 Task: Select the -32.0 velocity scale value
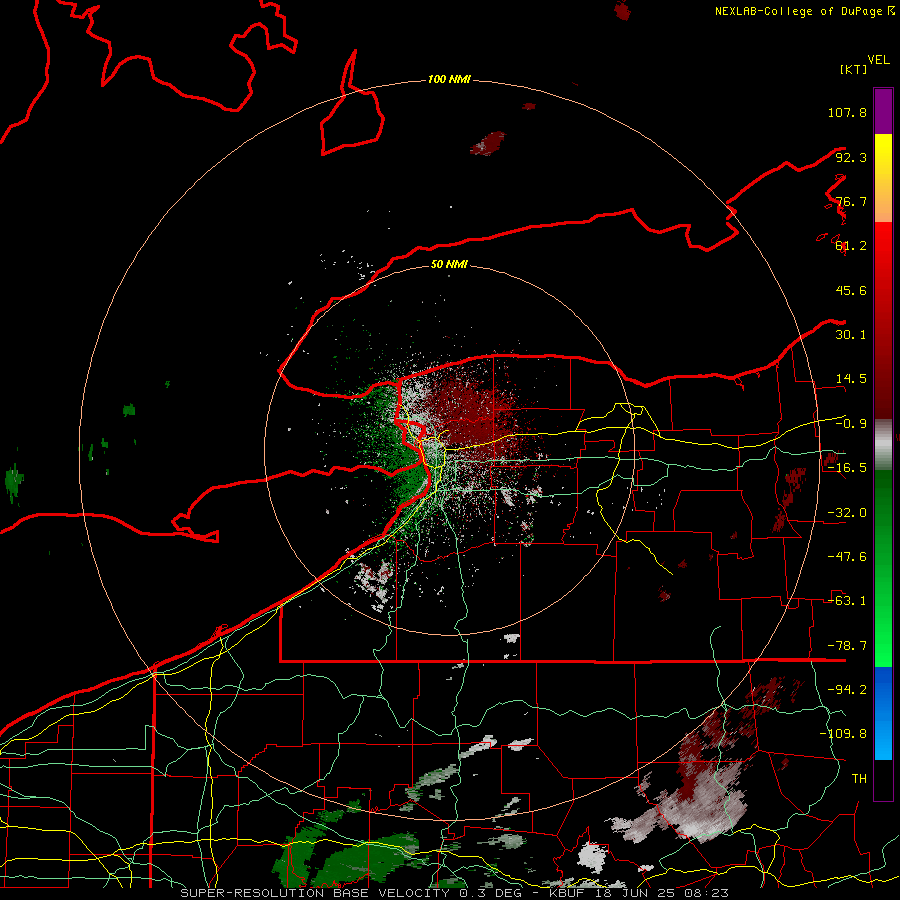(x=847, y=513)
